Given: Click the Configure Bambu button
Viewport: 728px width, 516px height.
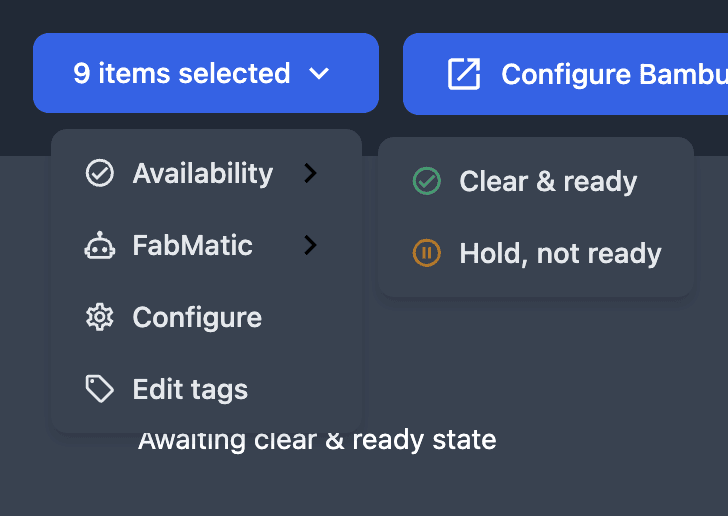Looking at the screenshot, I should (566, 74).
